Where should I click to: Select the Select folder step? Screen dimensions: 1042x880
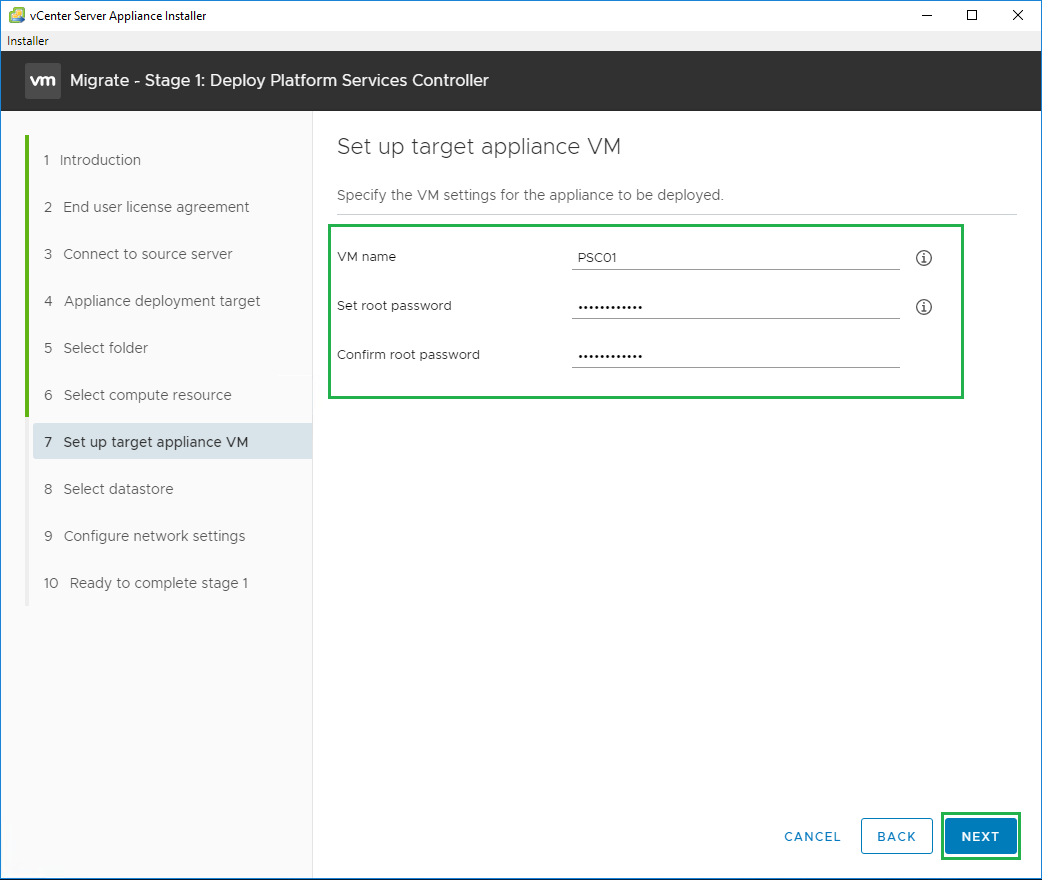[105, 348]
